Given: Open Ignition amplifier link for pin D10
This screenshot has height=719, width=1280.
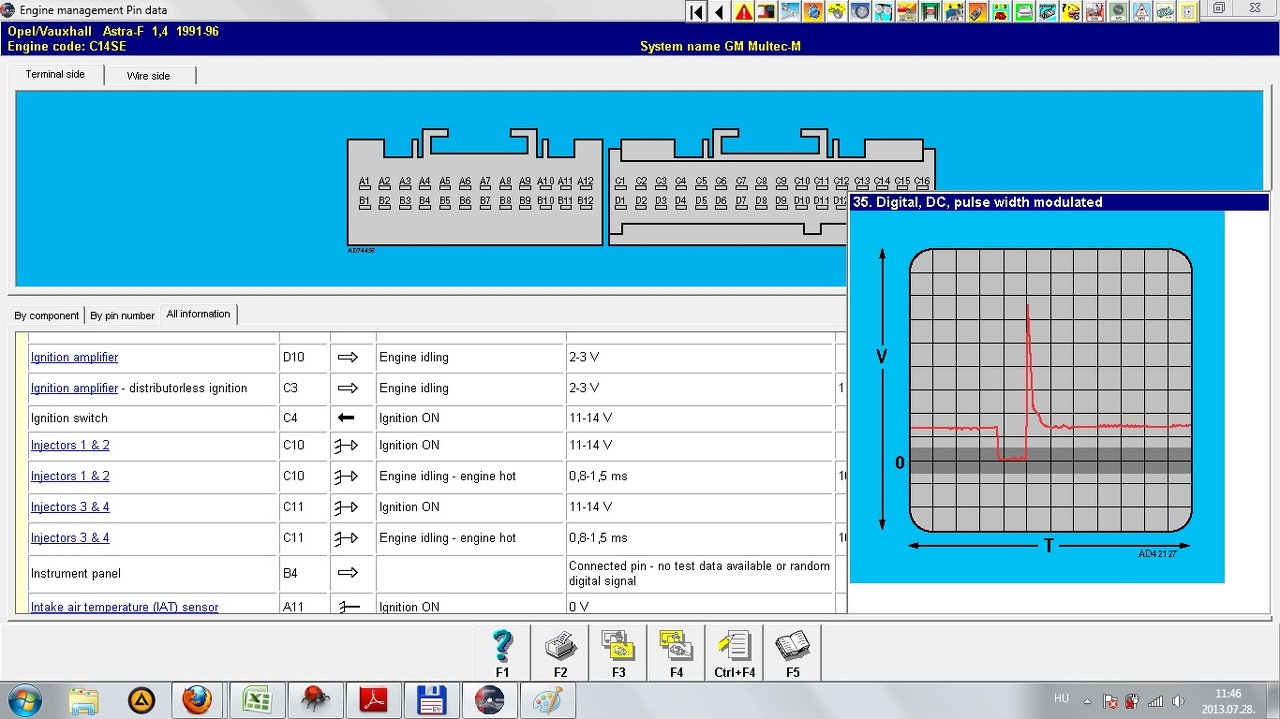Looking at the screenshot, I should (x=74, y=357).
